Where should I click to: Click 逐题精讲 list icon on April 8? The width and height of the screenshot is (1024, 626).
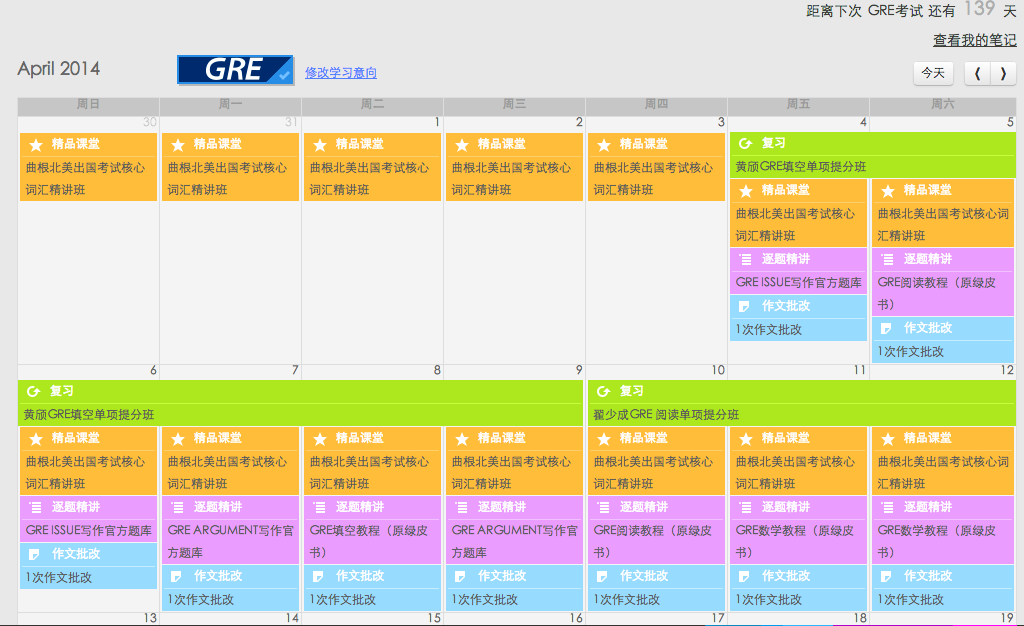click(x=319, y=507)
